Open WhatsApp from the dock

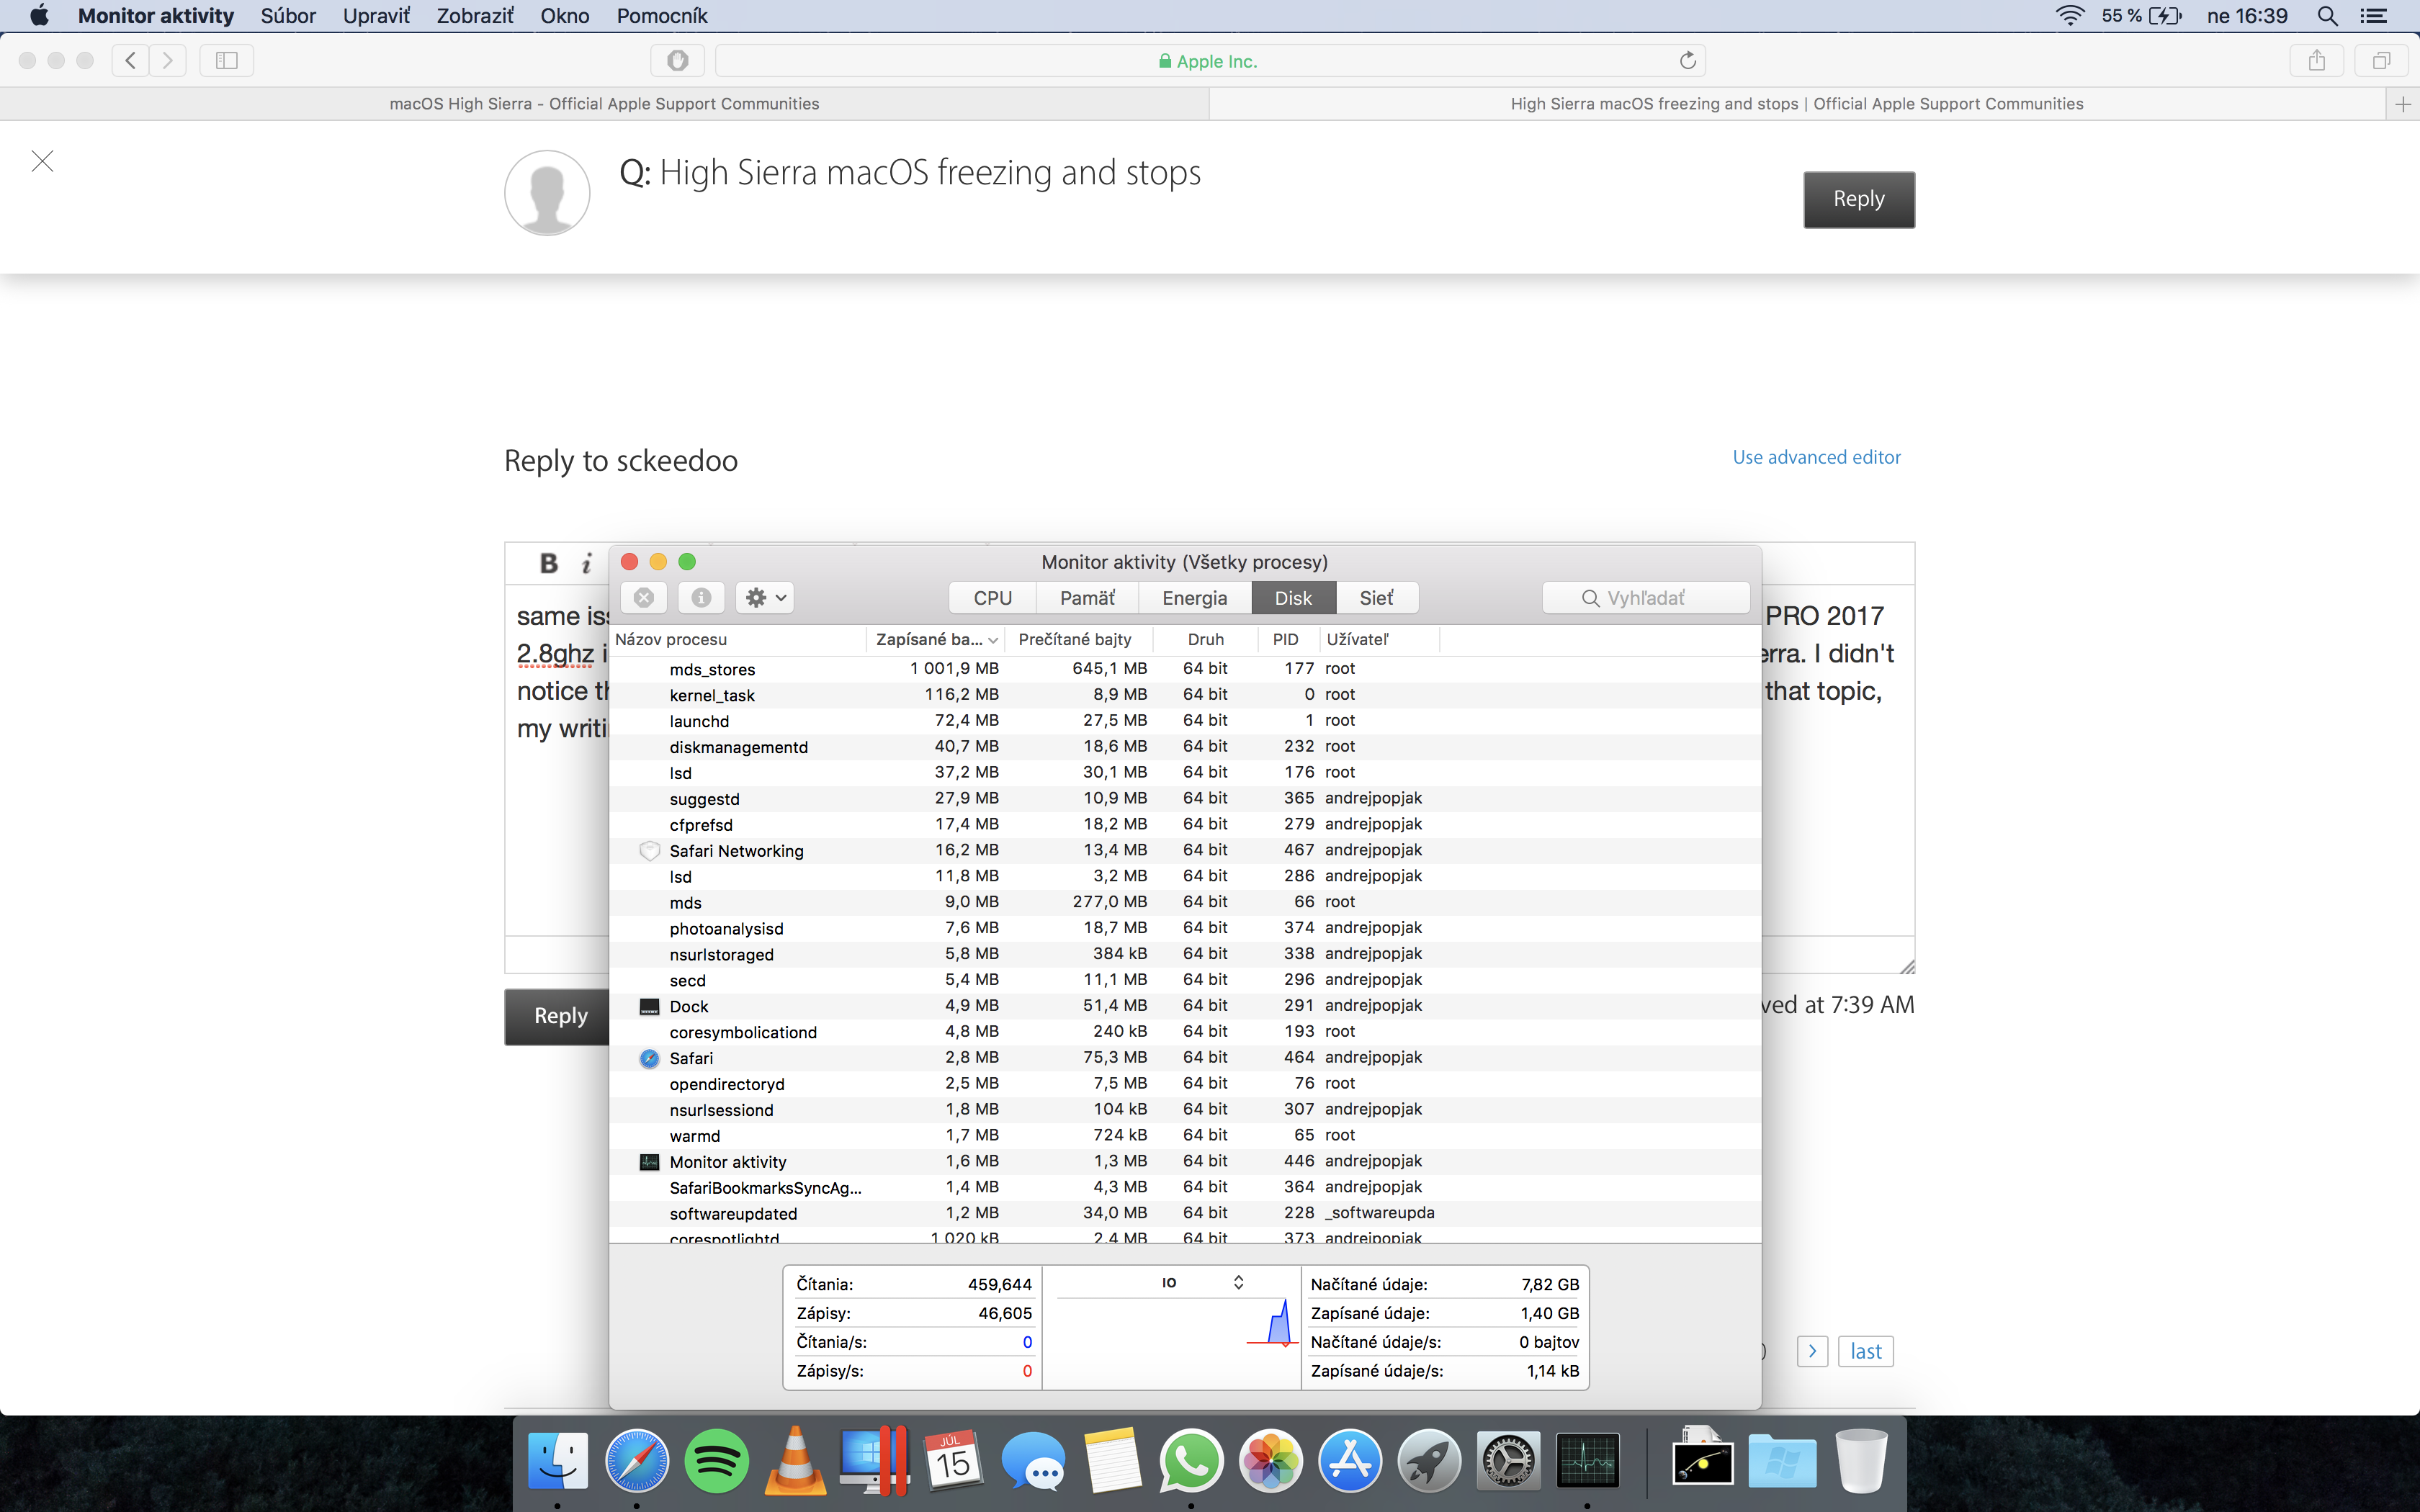point(1190,1461)
